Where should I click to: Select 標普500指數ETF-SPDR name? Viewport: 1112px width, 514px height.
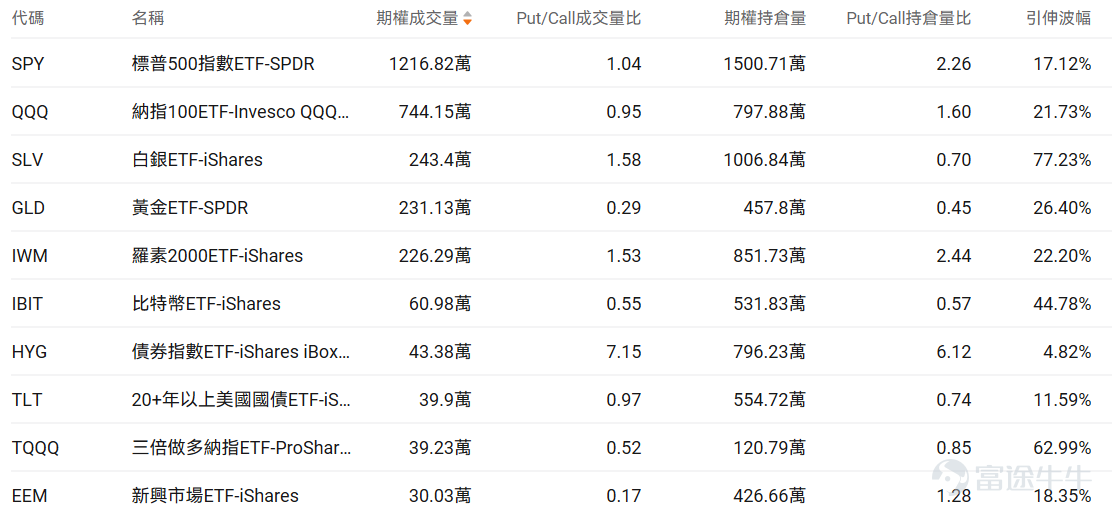pyautogui.click(x=223, y=64)
